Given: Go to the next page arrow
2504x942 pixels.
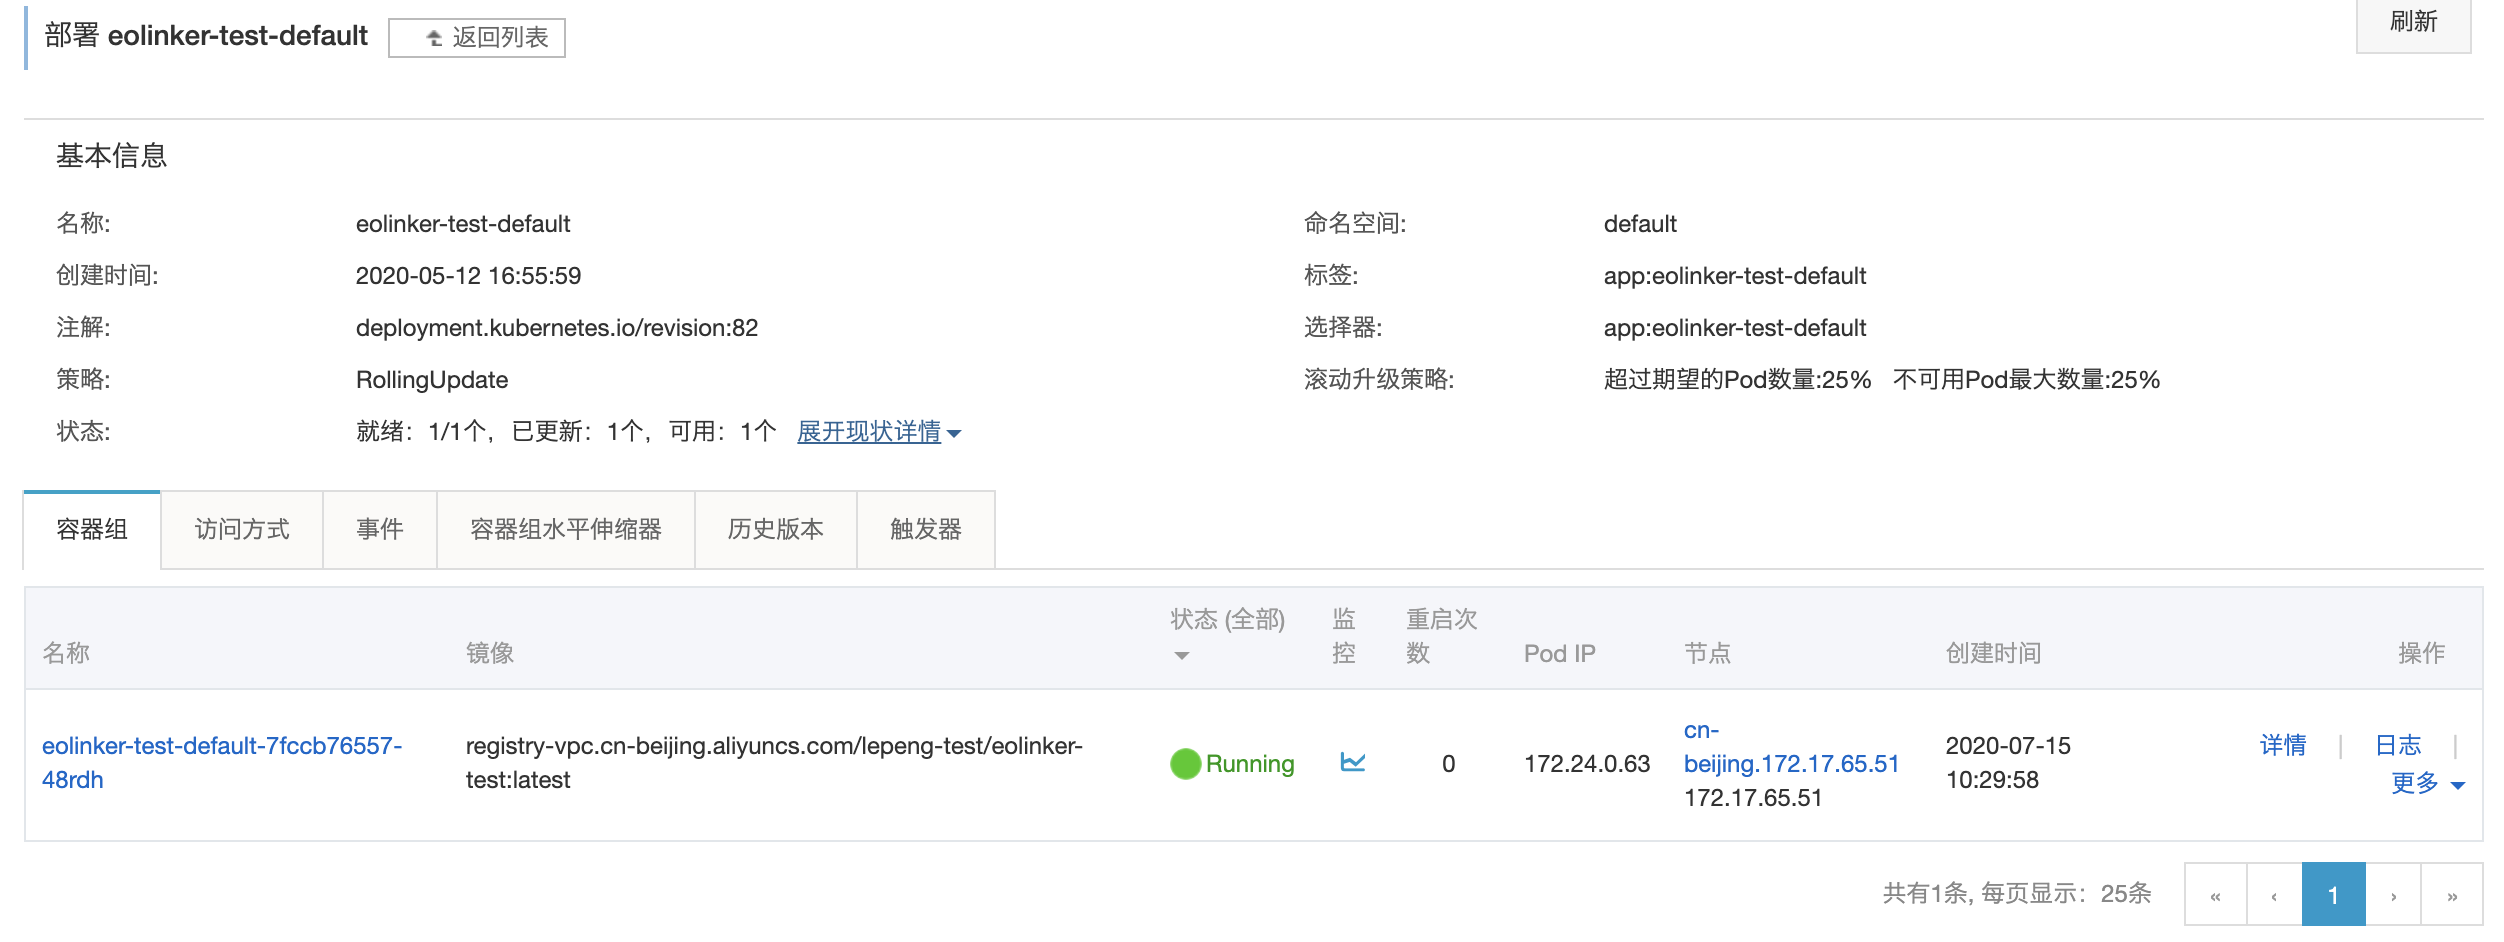Looking at the screenshot, I should pyautogui.click(x=2393, y=895).
